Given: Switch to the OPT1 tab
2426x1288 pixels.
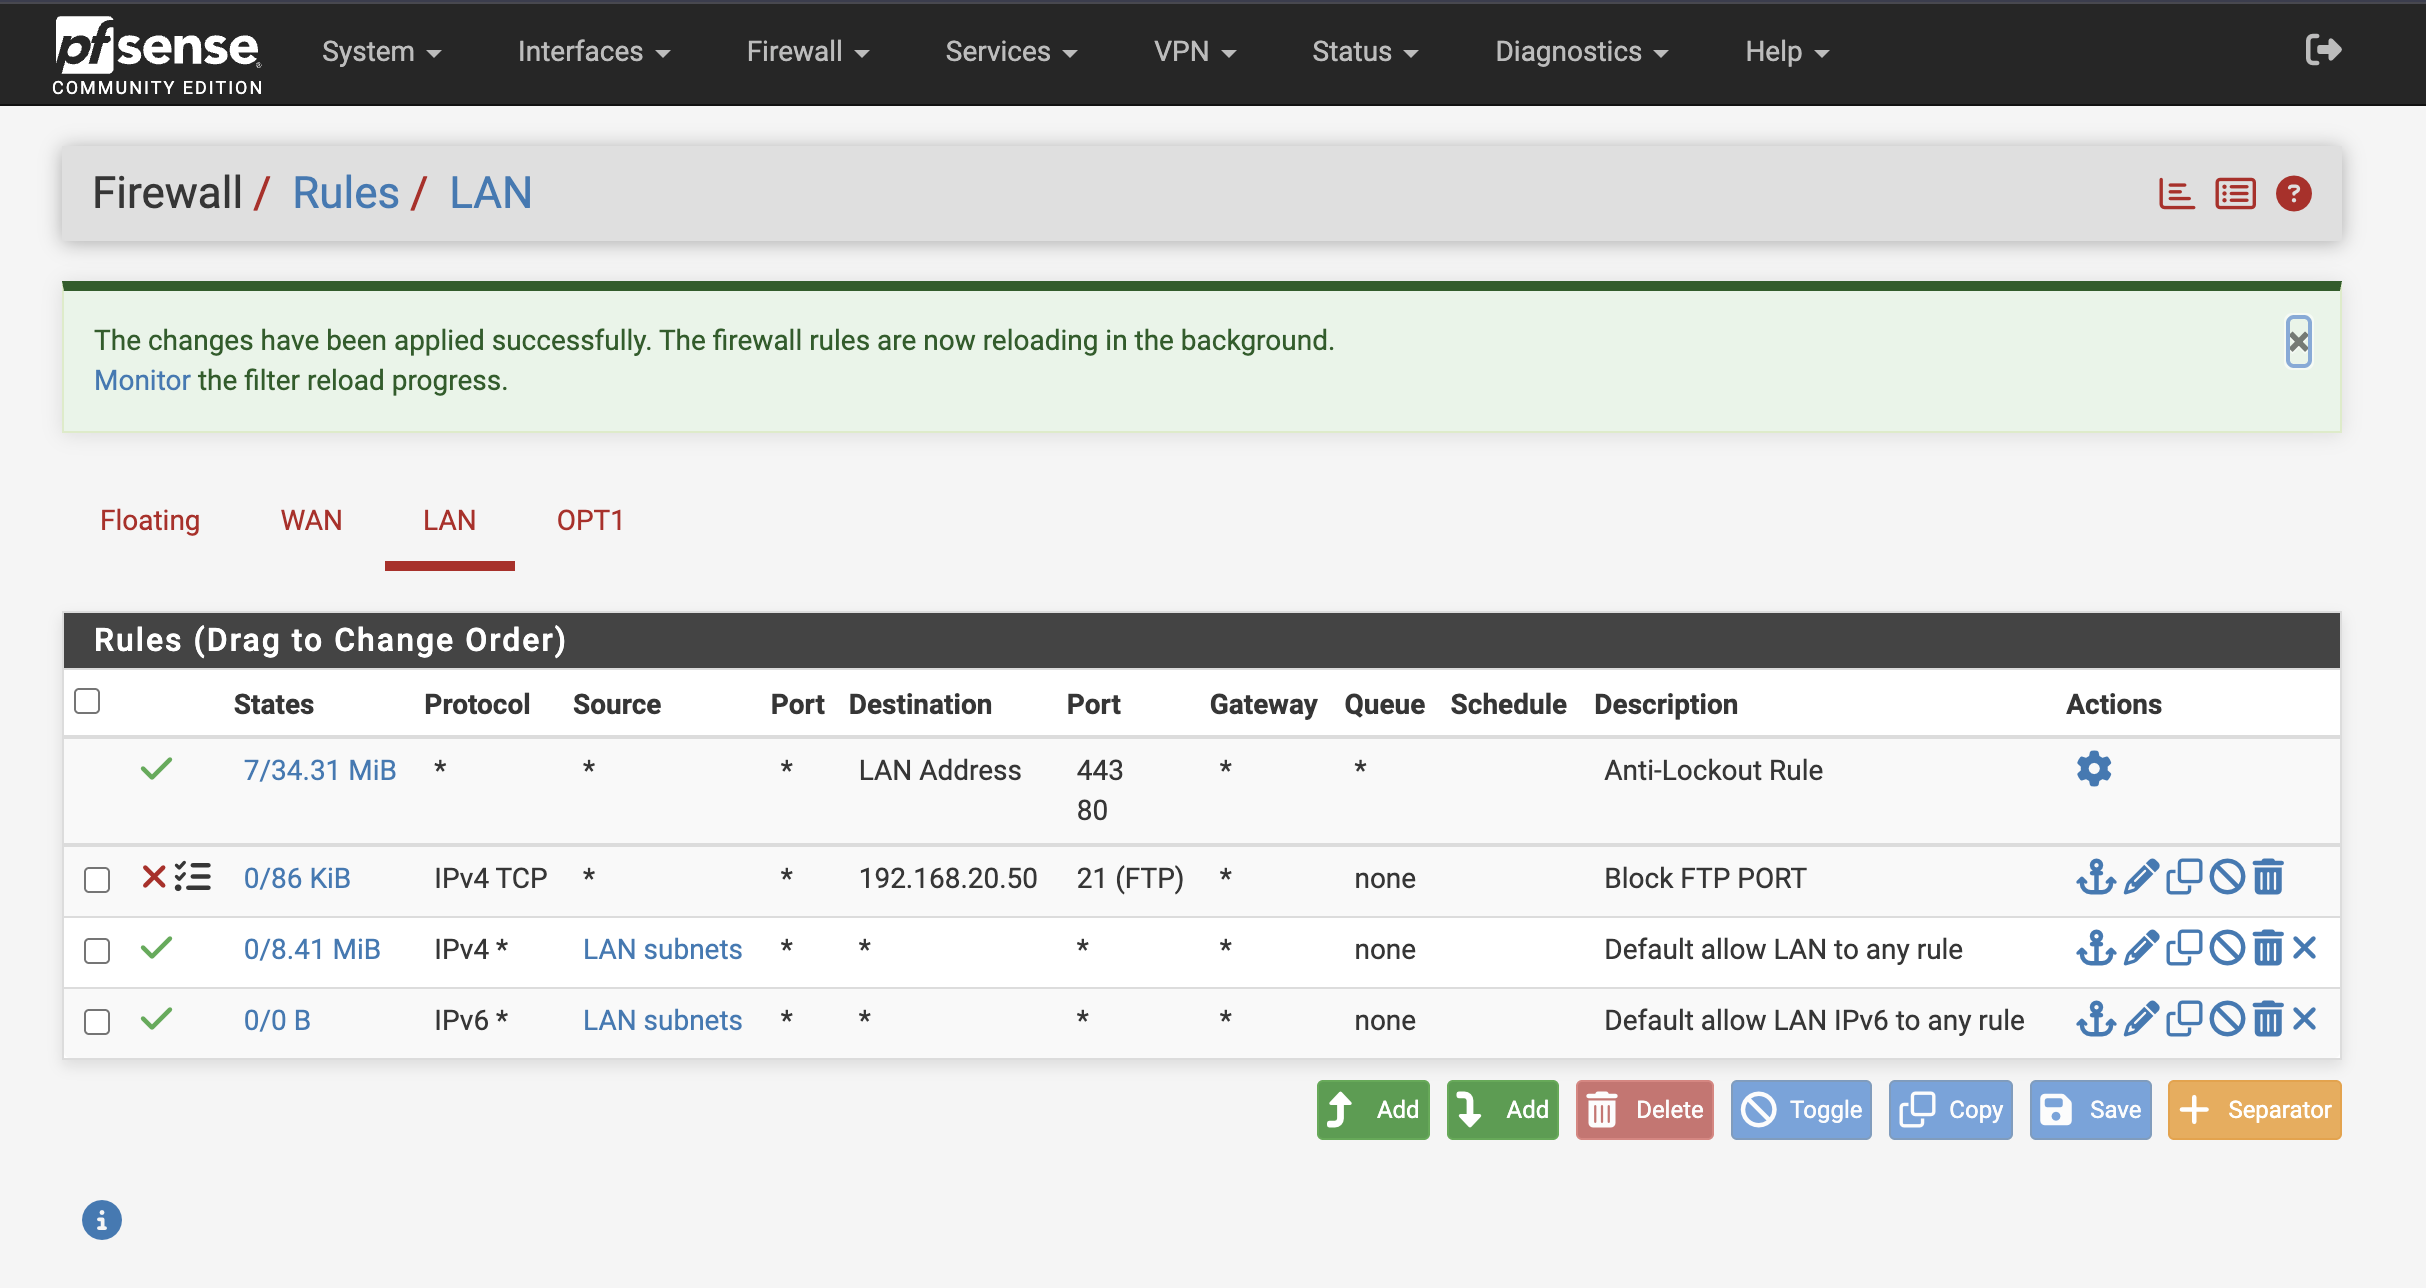Looking at the screenshot, I should 590,520.
